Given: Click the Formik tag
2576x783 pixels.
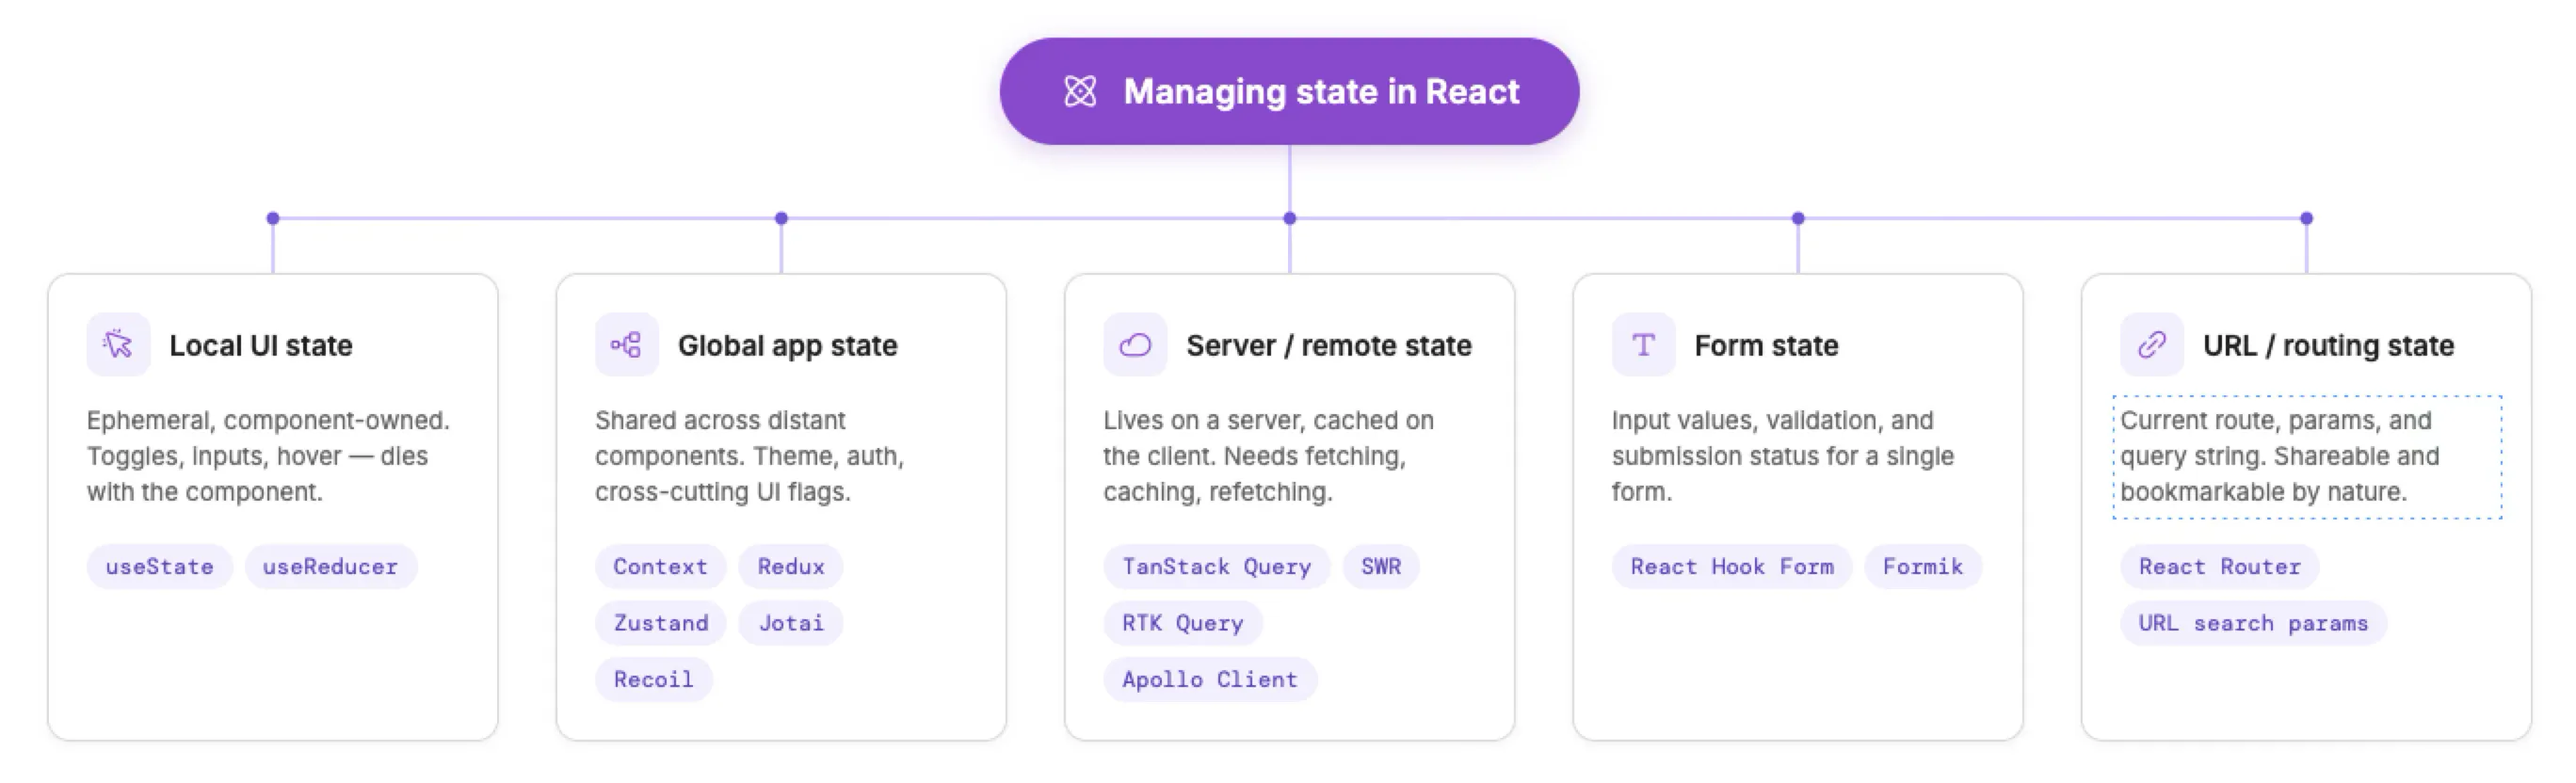Looking at the screenshot, I should [x=1923, y=567].
